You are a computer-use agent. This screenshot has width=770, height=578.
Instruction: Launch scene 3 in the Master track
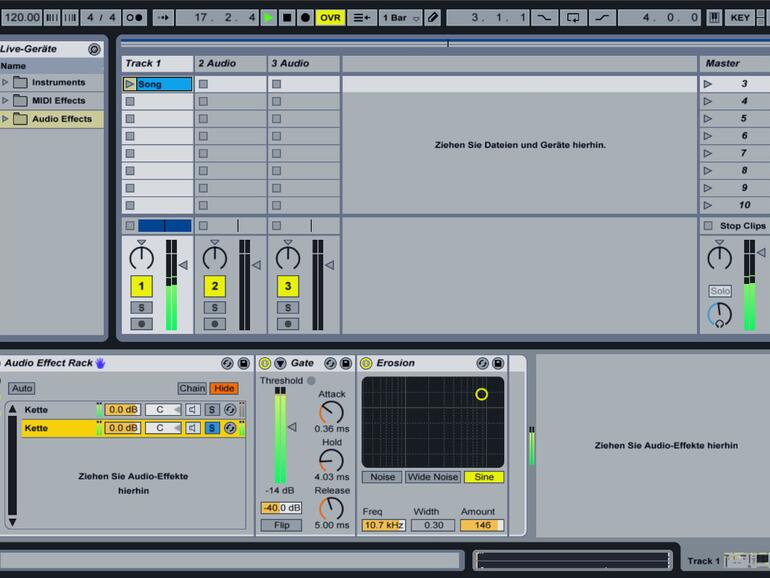(x=708, y=84)
